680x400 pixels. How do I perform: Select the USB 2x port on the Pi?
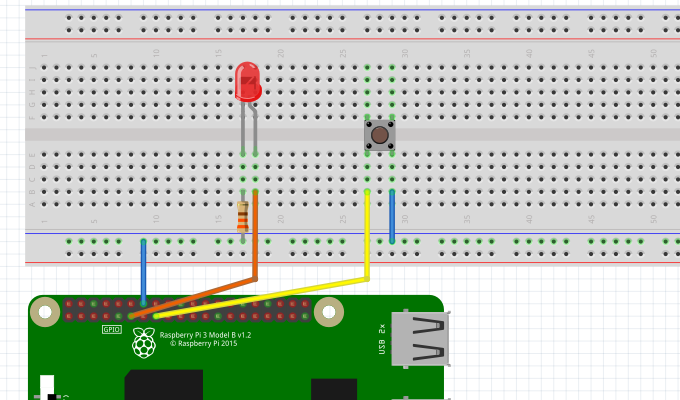click(x=420, y=339)
